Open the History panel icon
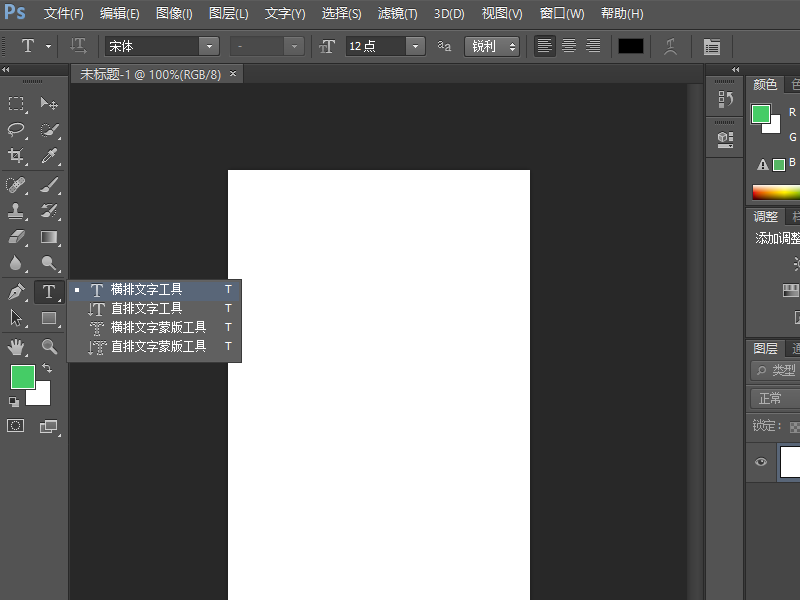Image resolution: width=800 pixels, height=600 pixels. click(725, 99)
